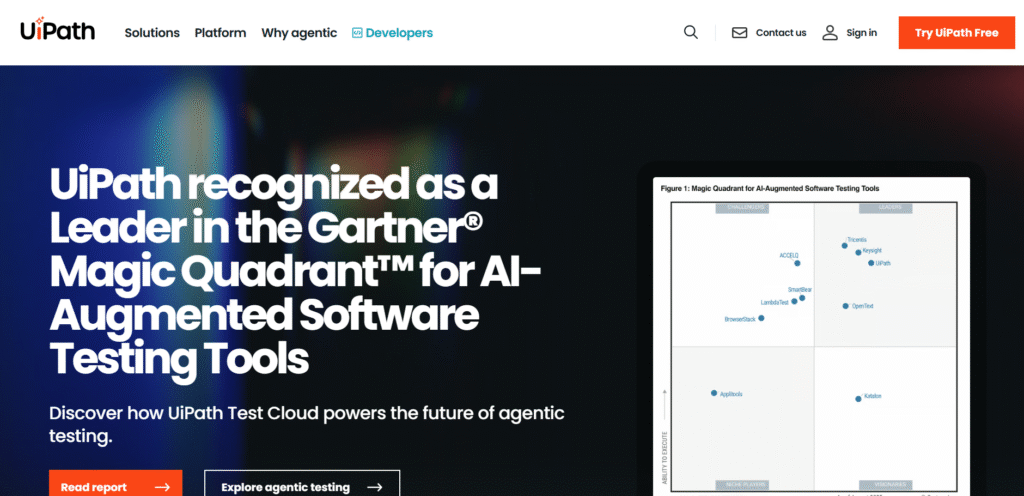
Task: Click the Read report label
Action: click(x=94, y=488)
